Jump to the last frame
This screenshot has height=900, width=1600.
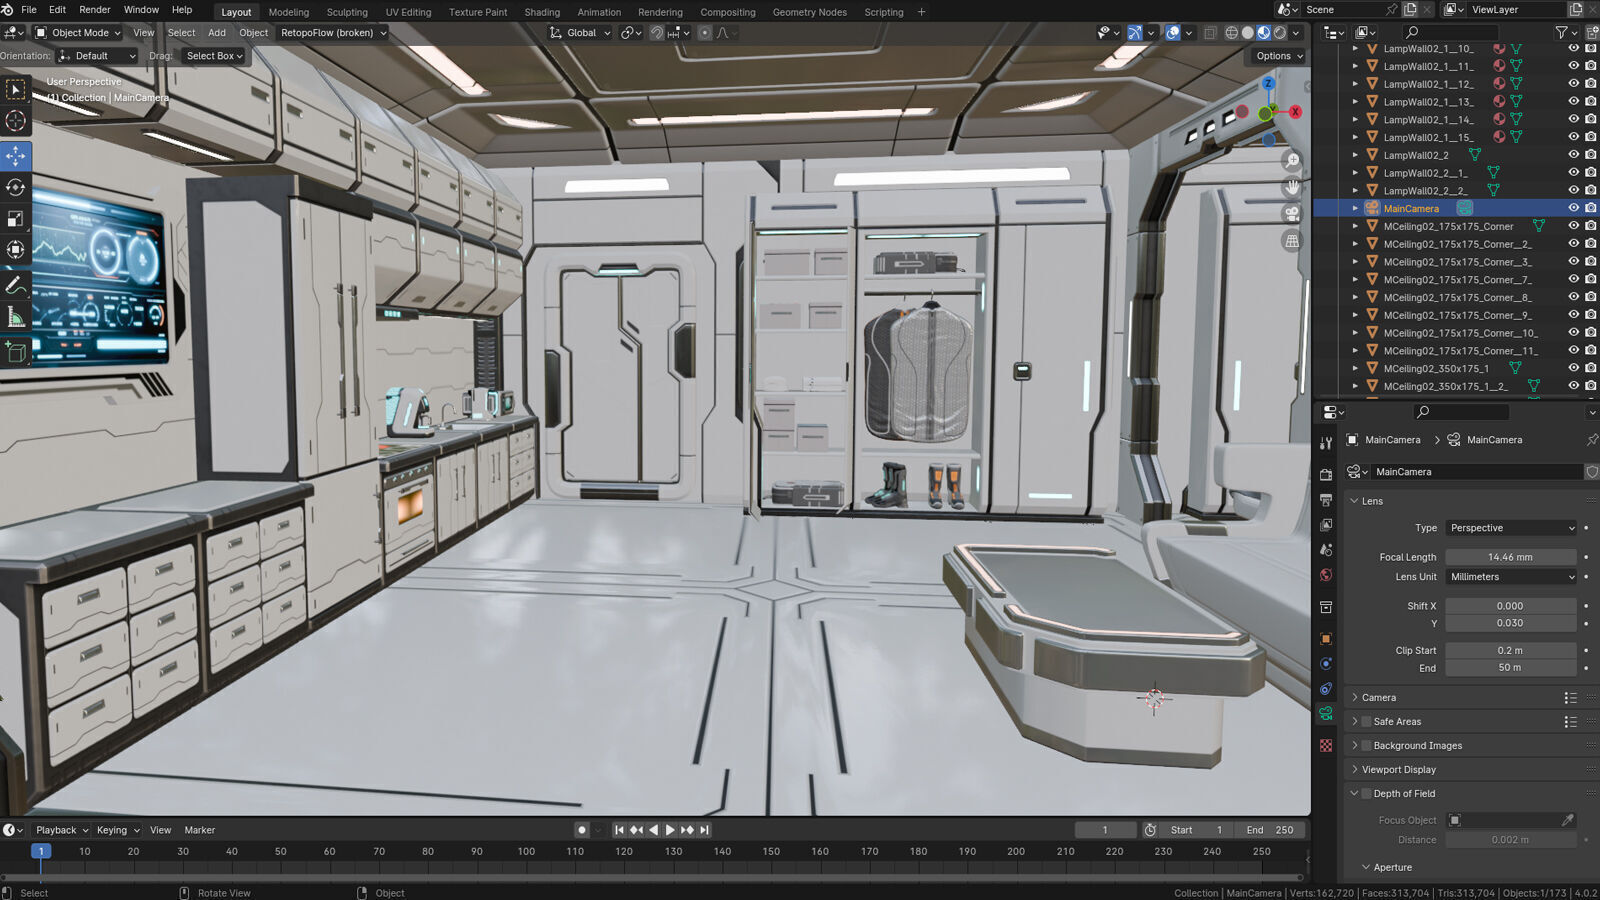(704, 830)
